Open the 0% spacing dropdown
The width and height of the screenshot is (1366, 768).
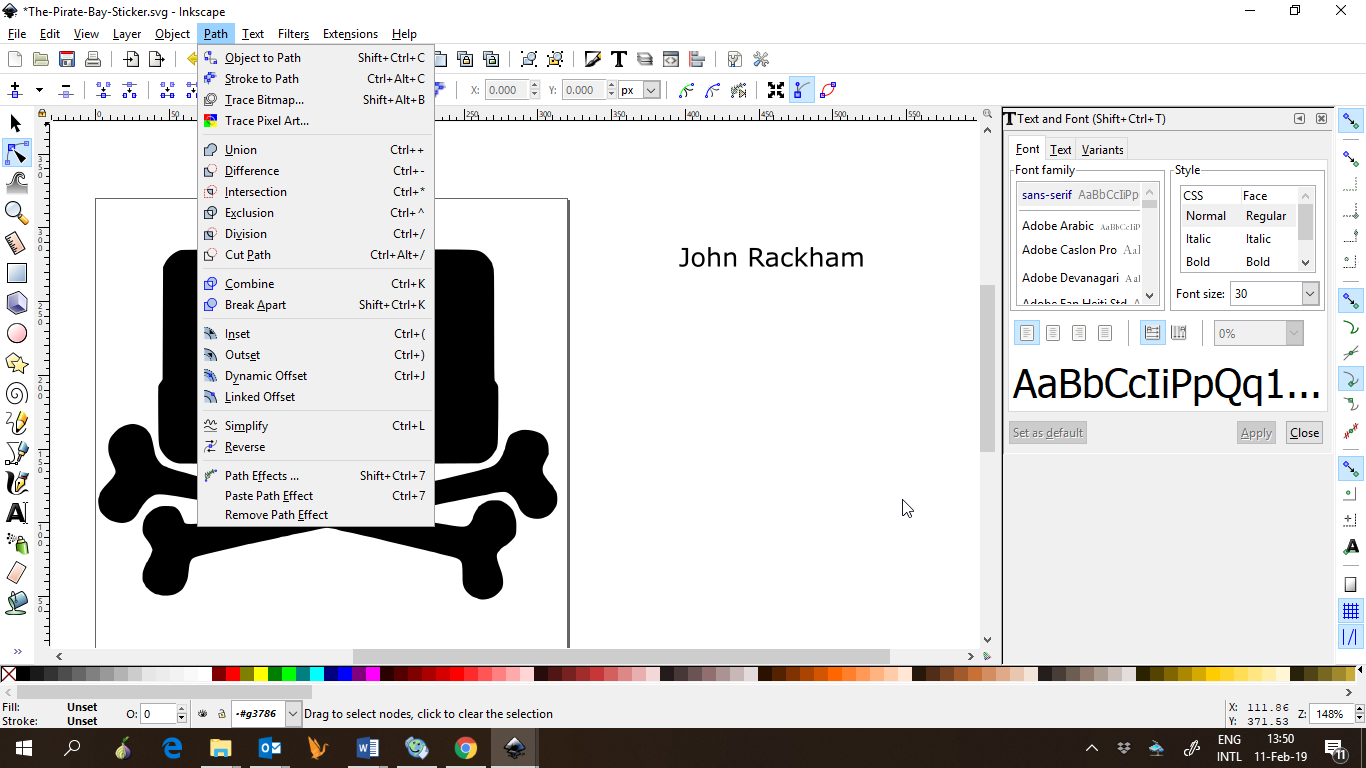click(x=1295, y=333)
